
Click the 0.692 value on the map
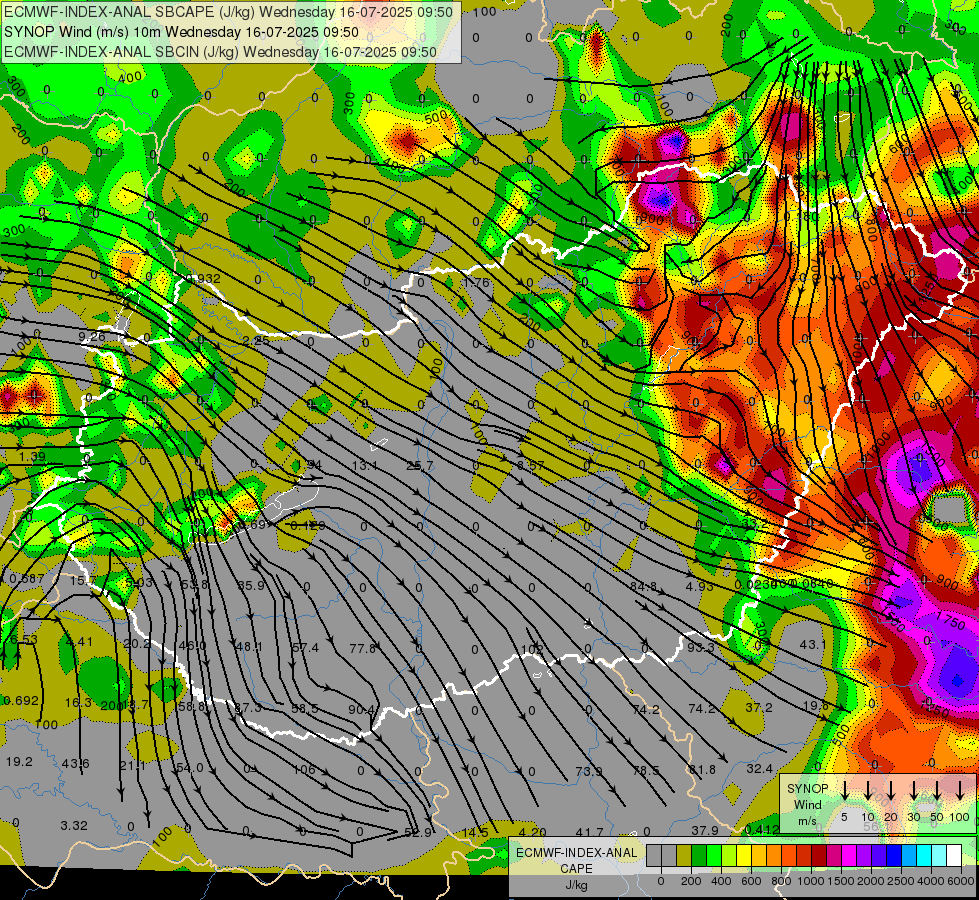pyautogui.click(x=21, y=701)
